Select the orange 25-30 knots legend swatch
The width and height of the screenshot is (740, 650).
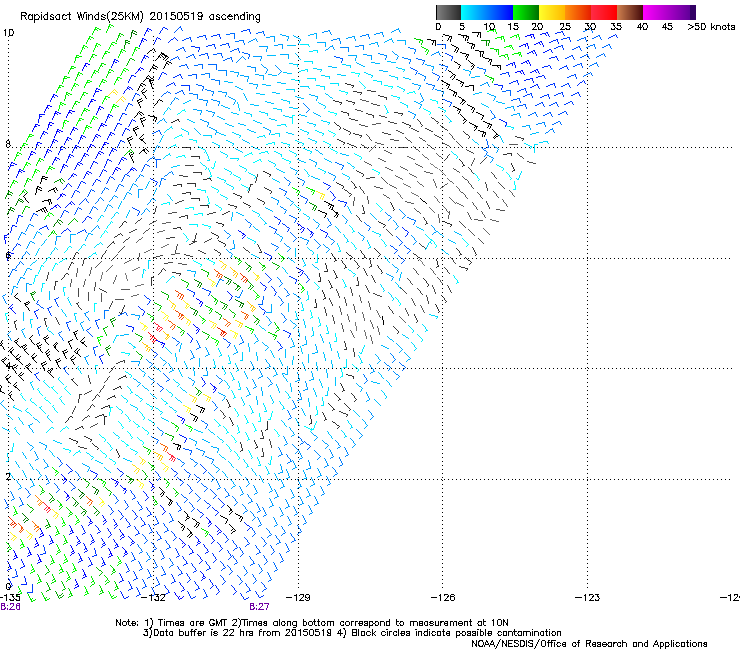point(578,12)
